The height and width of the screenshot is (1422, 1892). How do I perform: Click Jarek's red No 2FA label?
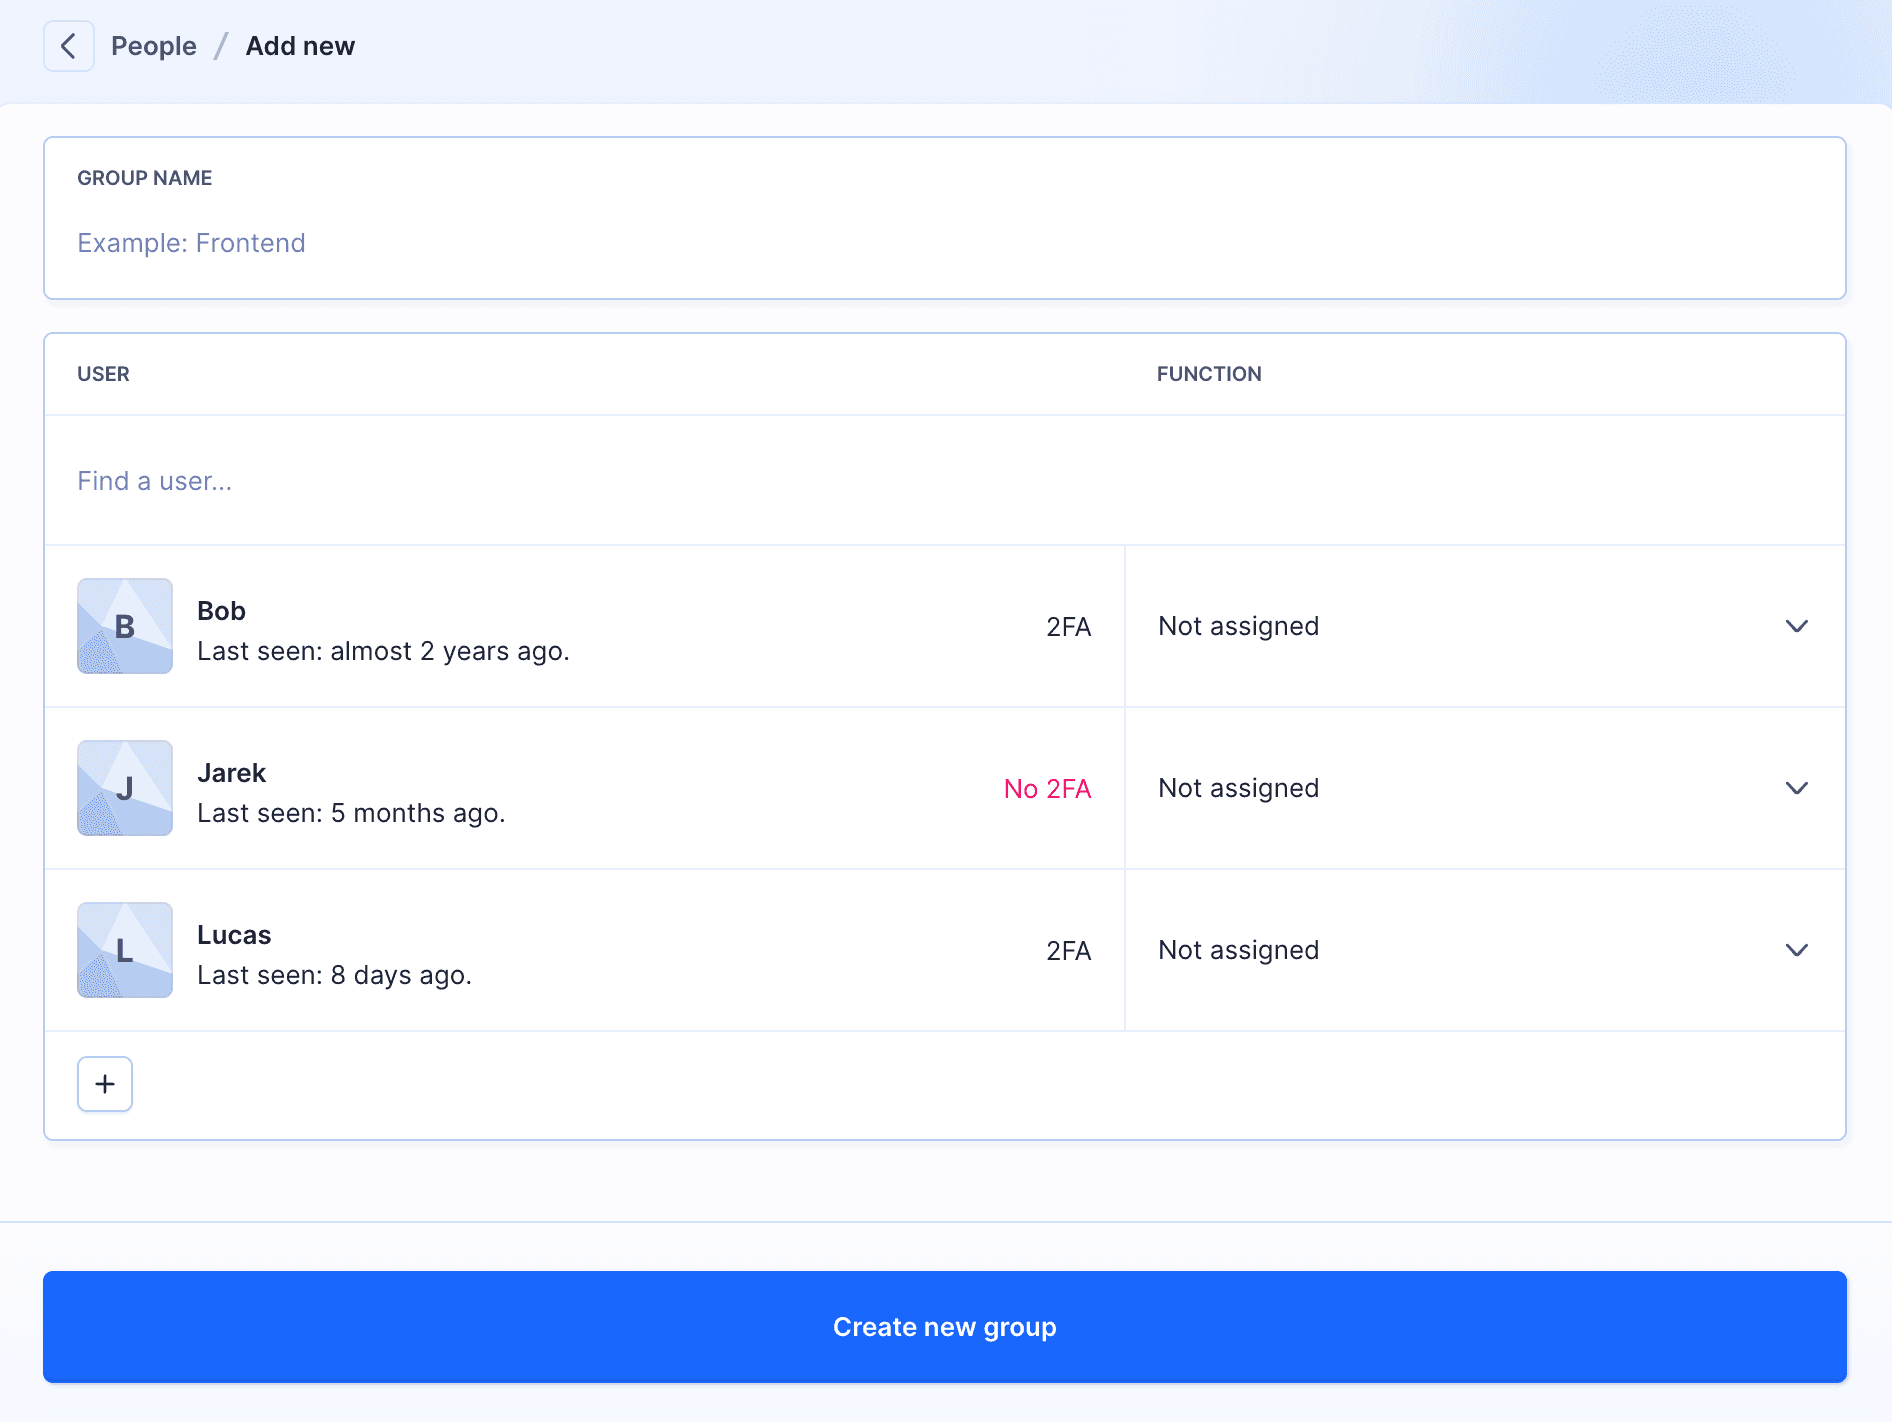(x=1047, y=789)
